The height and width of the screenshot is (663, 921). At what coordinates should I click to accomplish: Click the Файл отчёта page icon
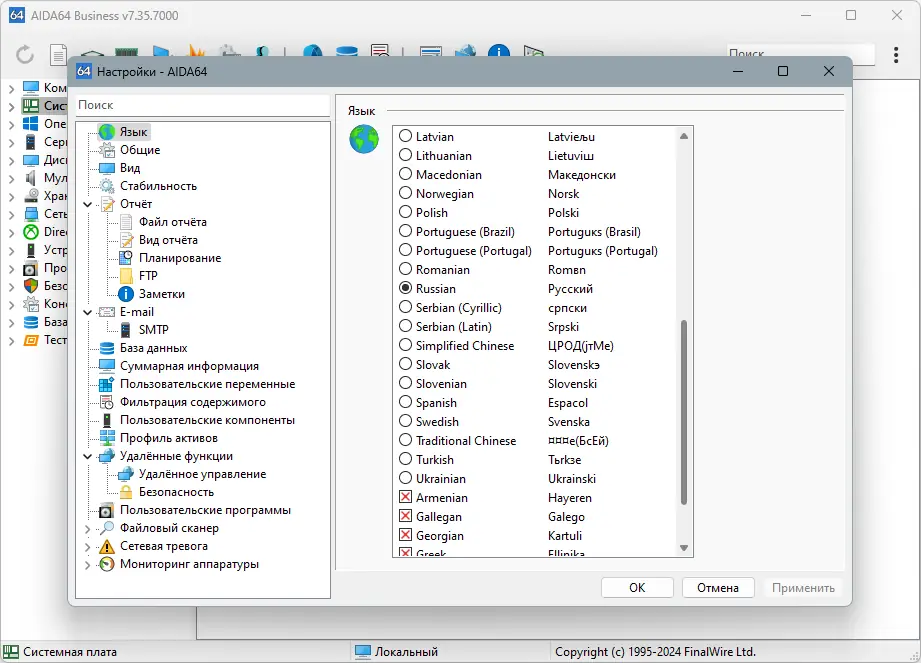pos(126,222)
